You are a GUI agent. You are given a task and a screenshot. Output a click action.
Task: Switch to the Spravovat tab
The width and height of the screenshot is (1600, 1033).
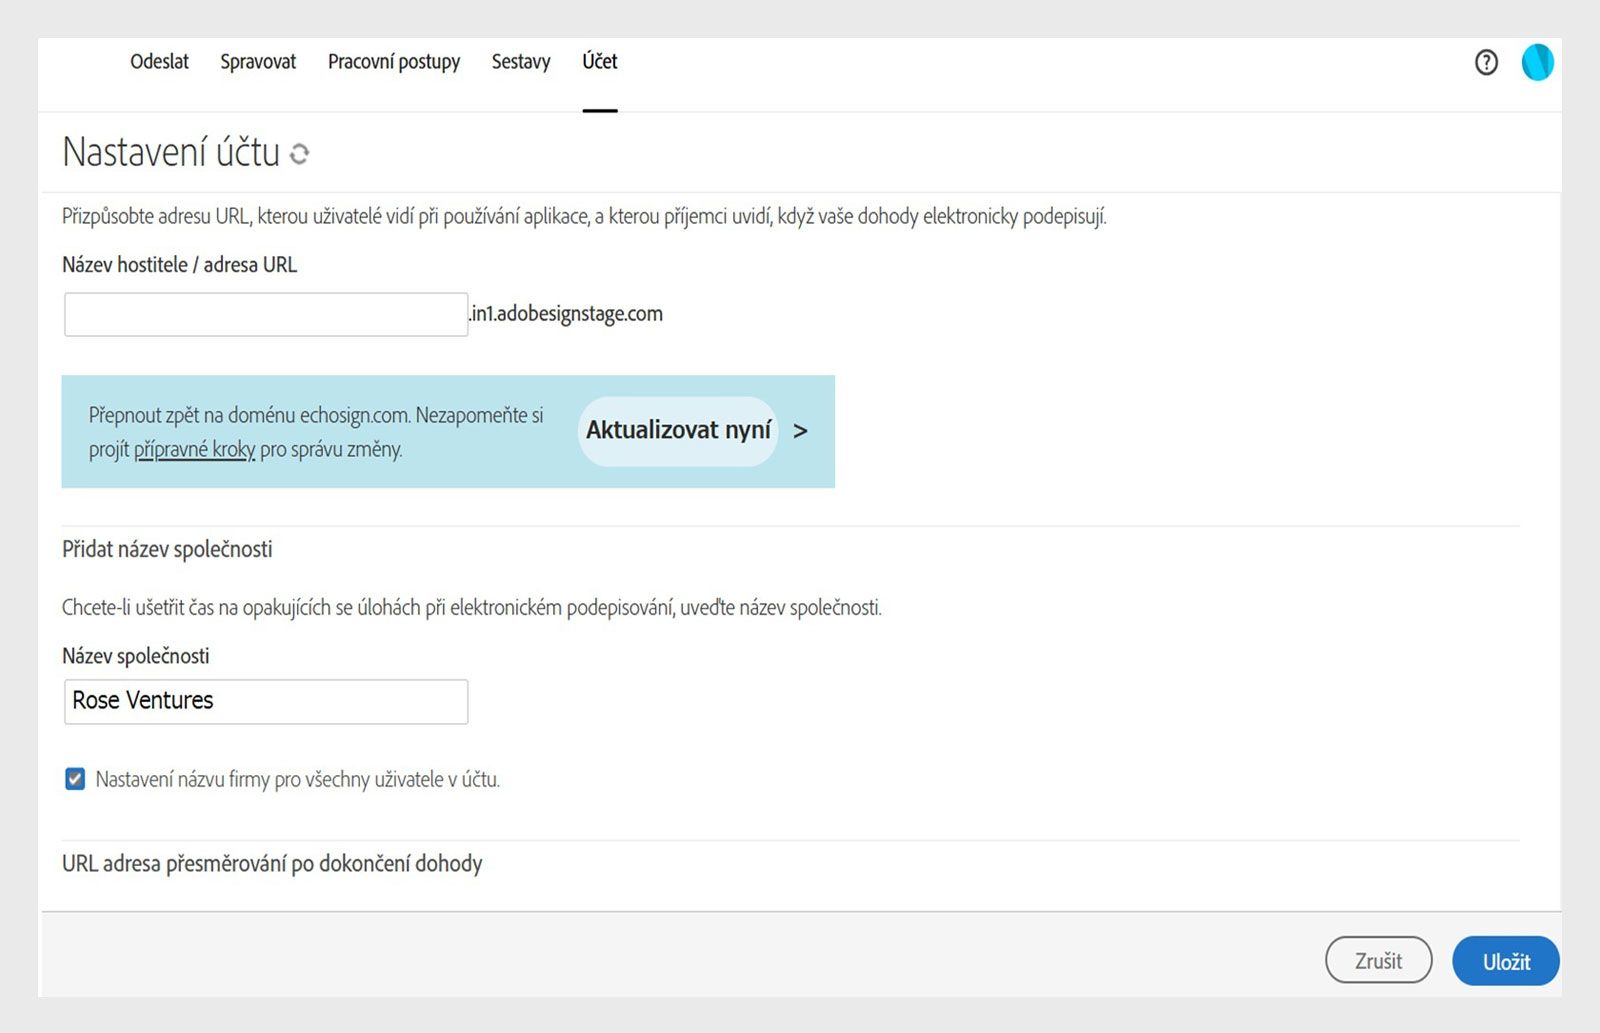tap(258, 62)
